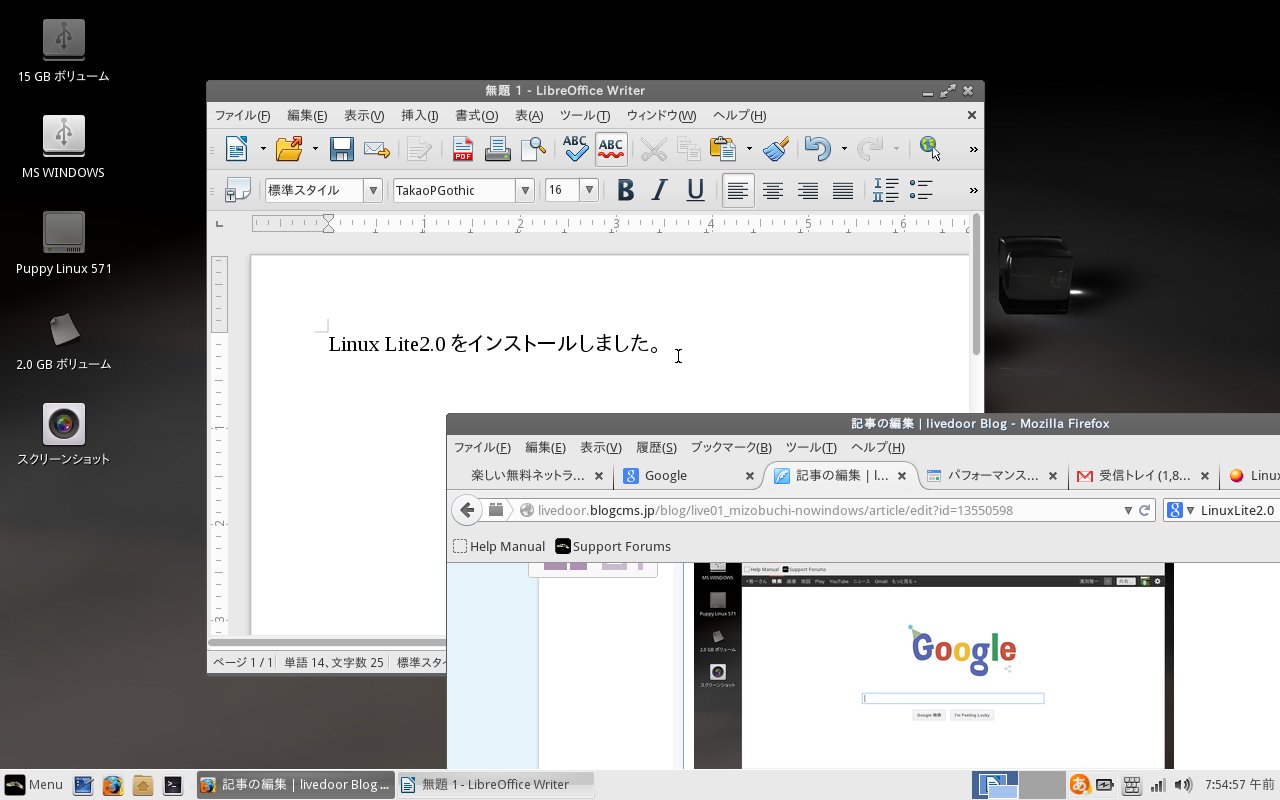1280x800 pixels.
Task: Open the MS WINDOWS desktop drive
Action: (63, 147)
